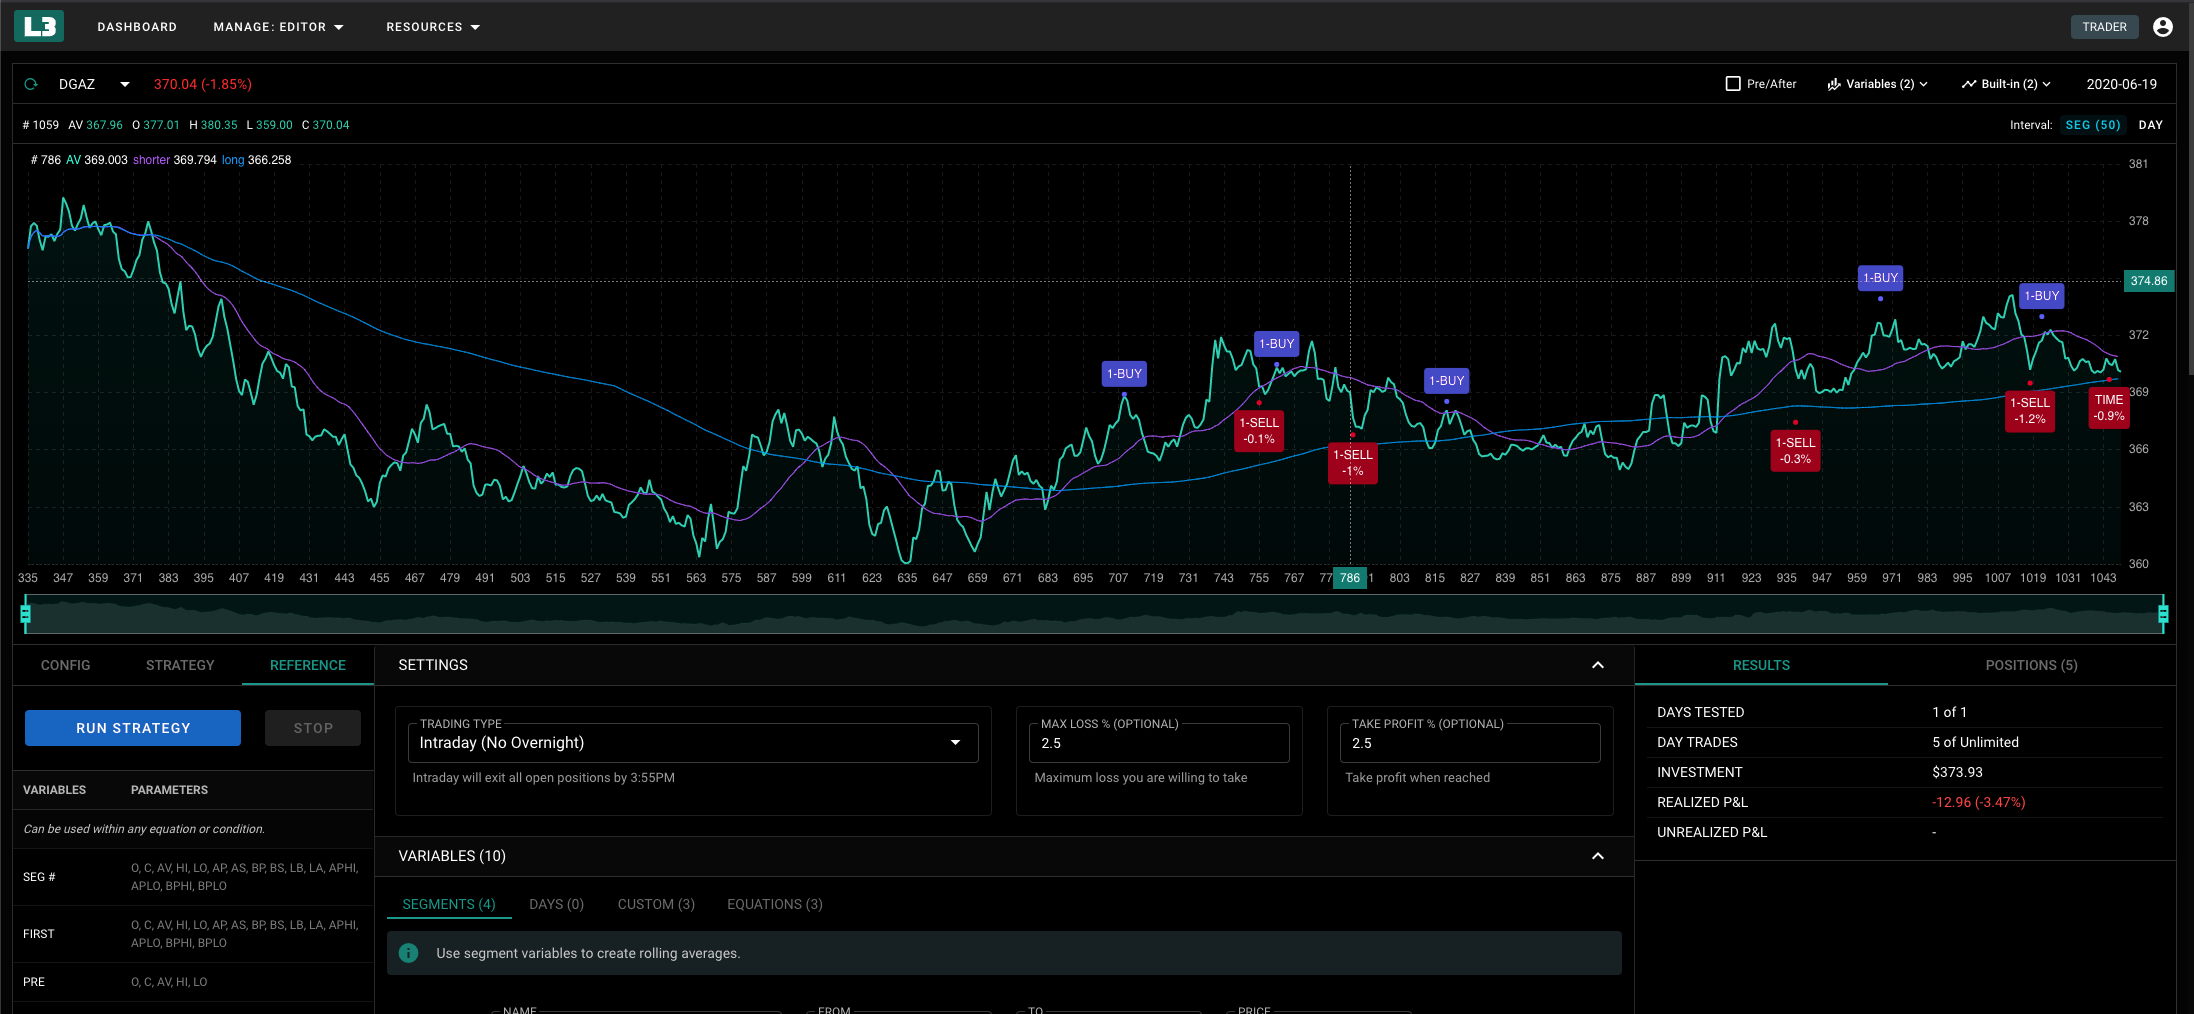Click the Variables (2) chart icon
This screenshot has width=2194, height=1014.
point(1833,84)
